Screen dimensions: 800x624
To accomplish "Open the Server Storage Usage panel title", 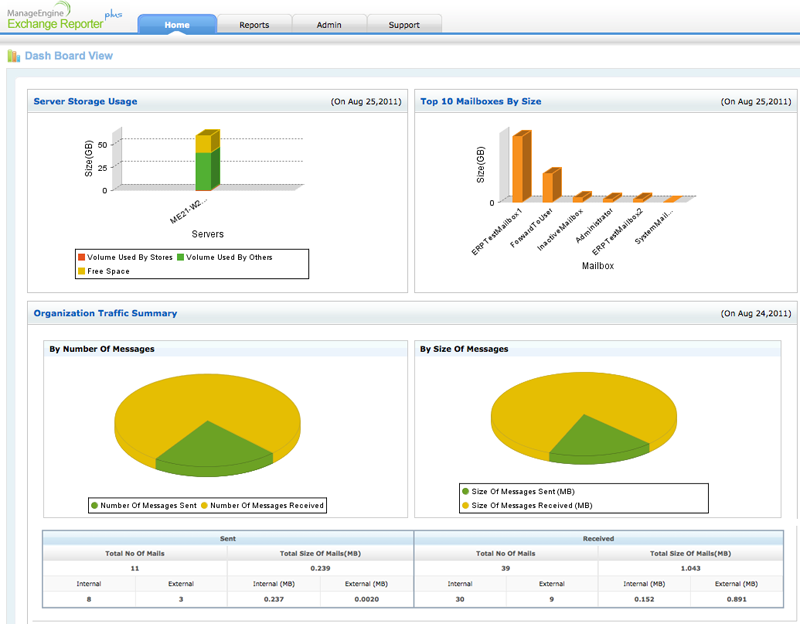I will [x=85, y=101].
